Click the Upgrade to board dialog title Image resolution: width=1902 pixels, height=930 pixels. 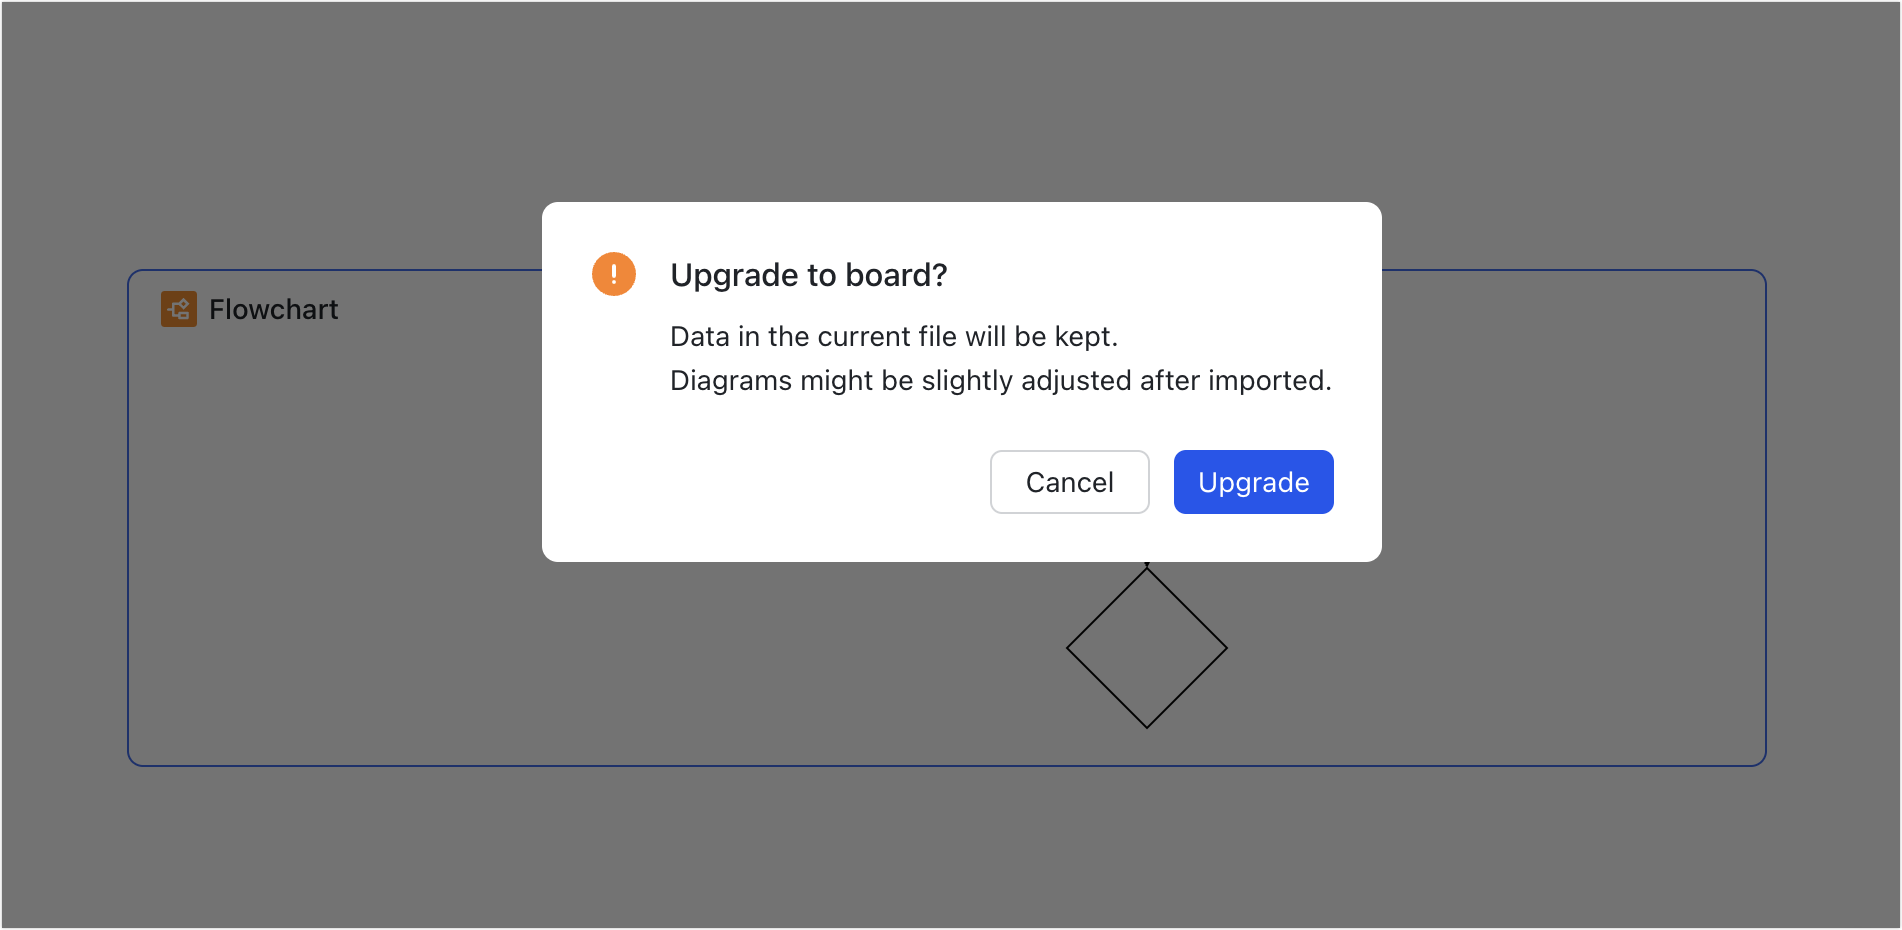tap(808, 274)
